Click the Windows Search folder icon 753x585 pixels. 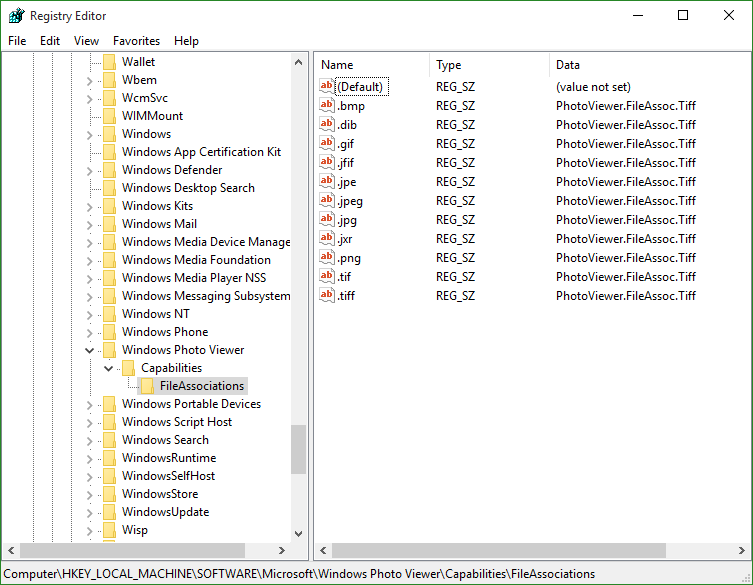pos(109,440)
